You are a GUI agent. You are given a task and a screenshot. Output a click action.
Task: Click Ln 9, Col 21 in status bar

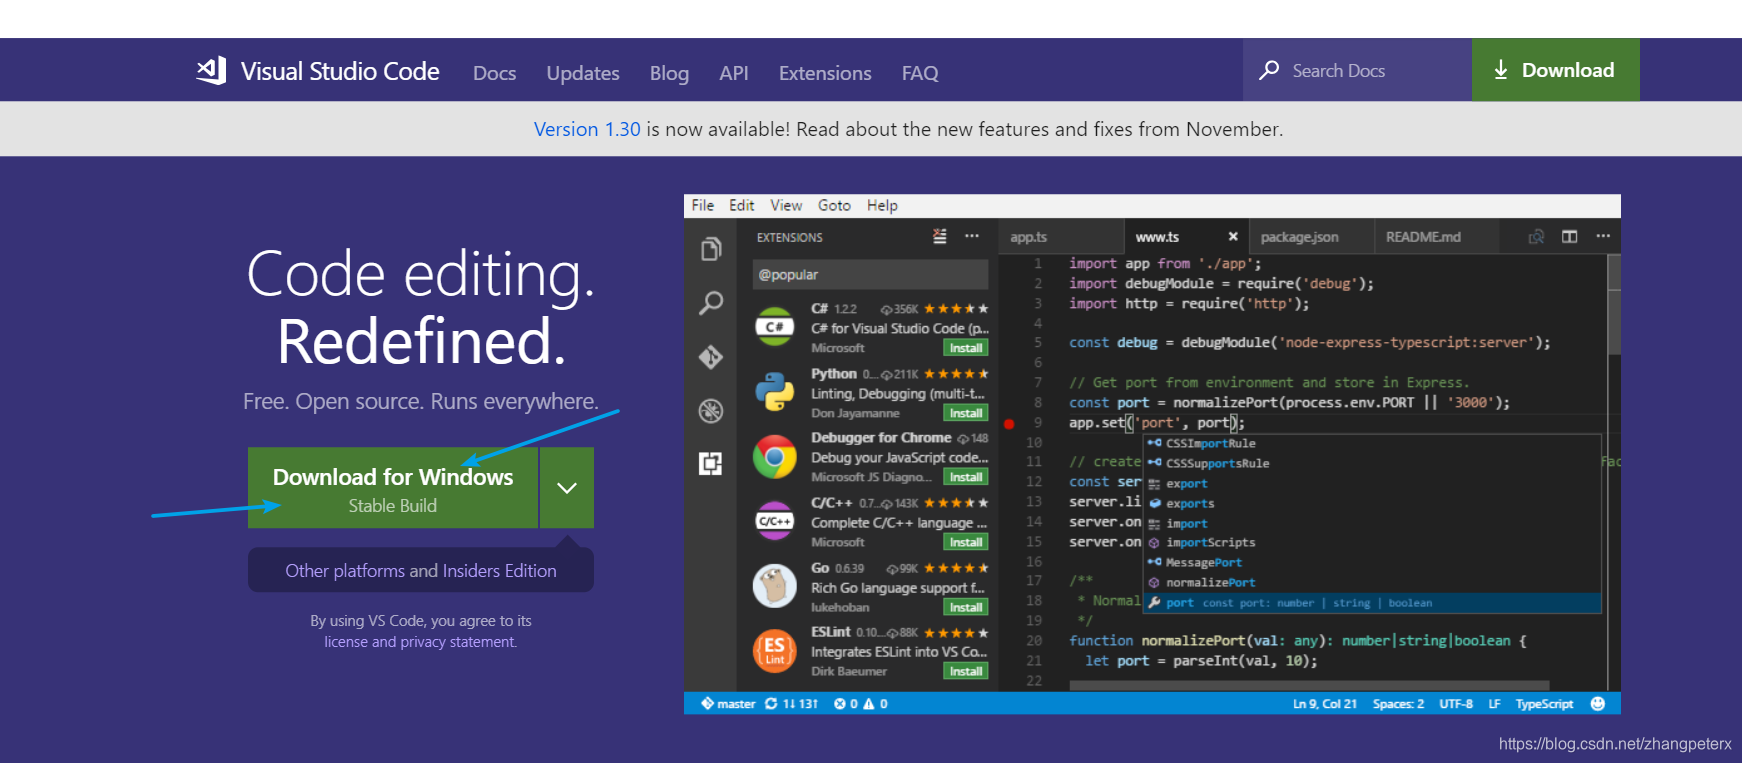(x=1325, y=704)
